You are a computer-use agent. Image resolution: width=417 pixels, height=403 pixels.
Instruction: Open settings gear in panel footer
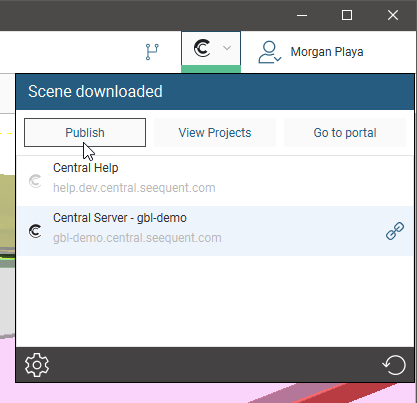pos(37,365)
